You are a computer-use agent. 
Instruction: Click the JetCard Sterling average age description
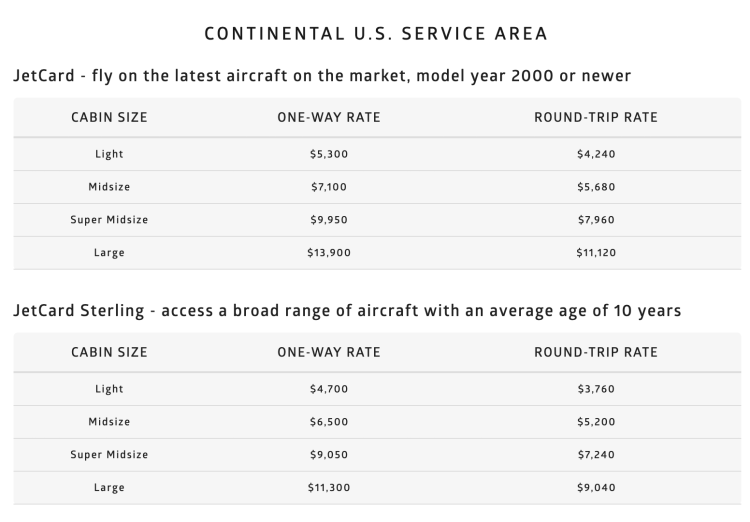pyautogui.click(x=347, y=311)
